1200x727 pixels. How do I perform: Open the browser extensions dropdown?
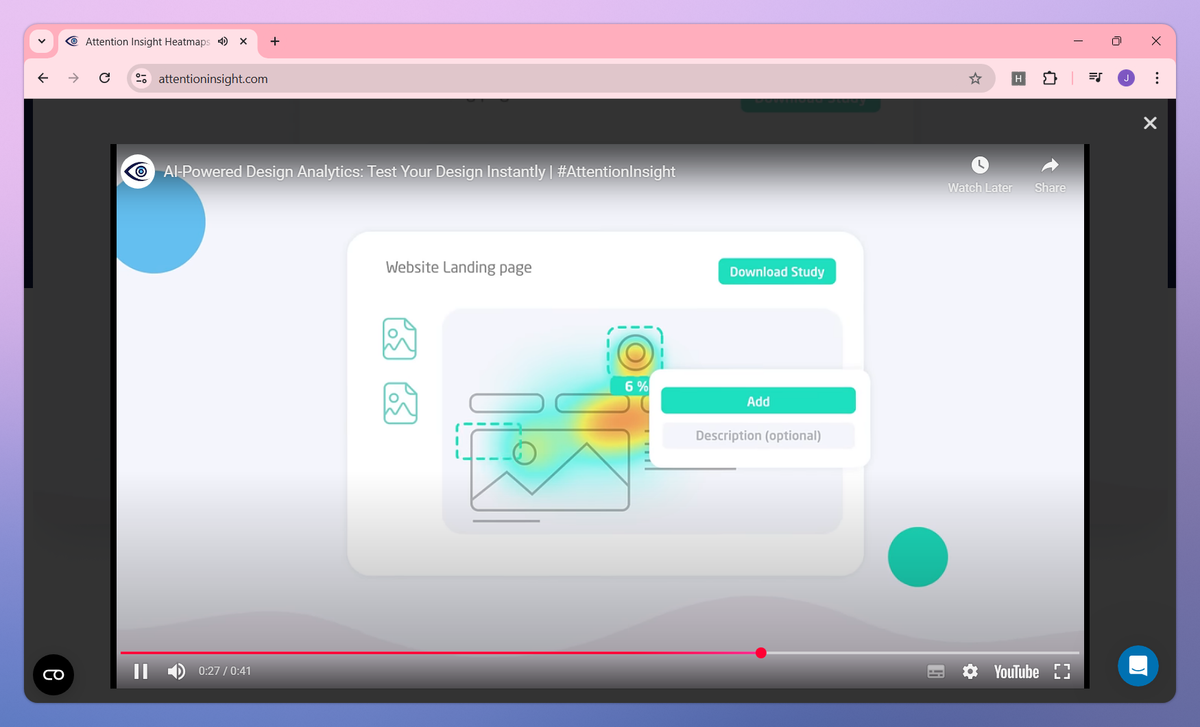pos(1050,77)
